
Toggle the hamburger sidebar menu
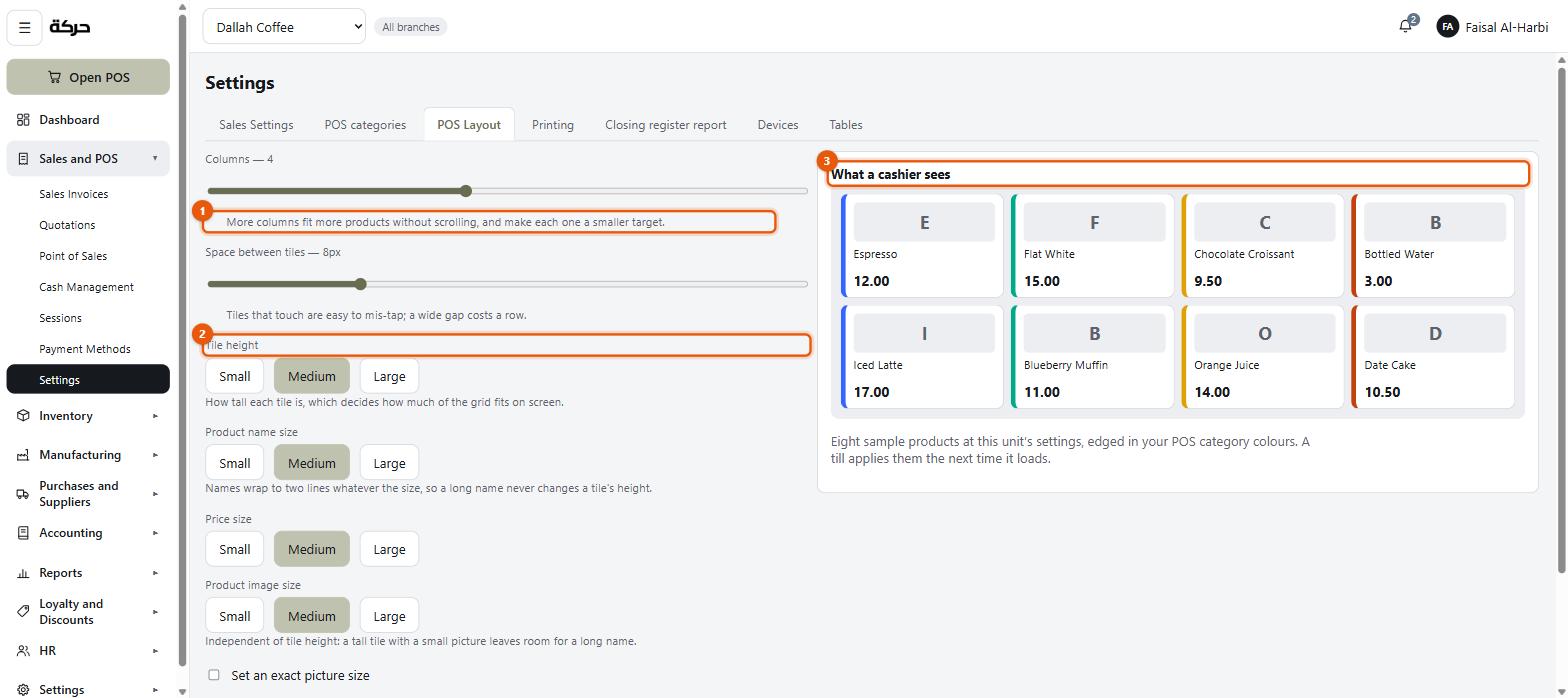(x=25, y=28)
